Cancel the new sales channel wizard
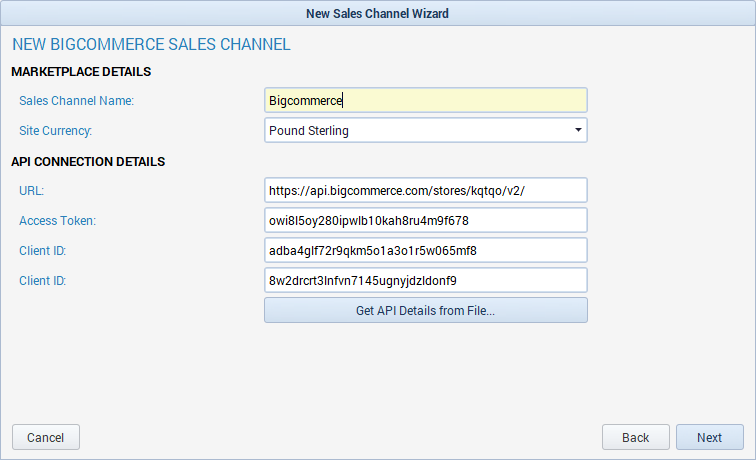The height and width of the screenshot is (460, 756). pyautogui.click(x=46, y=437)
